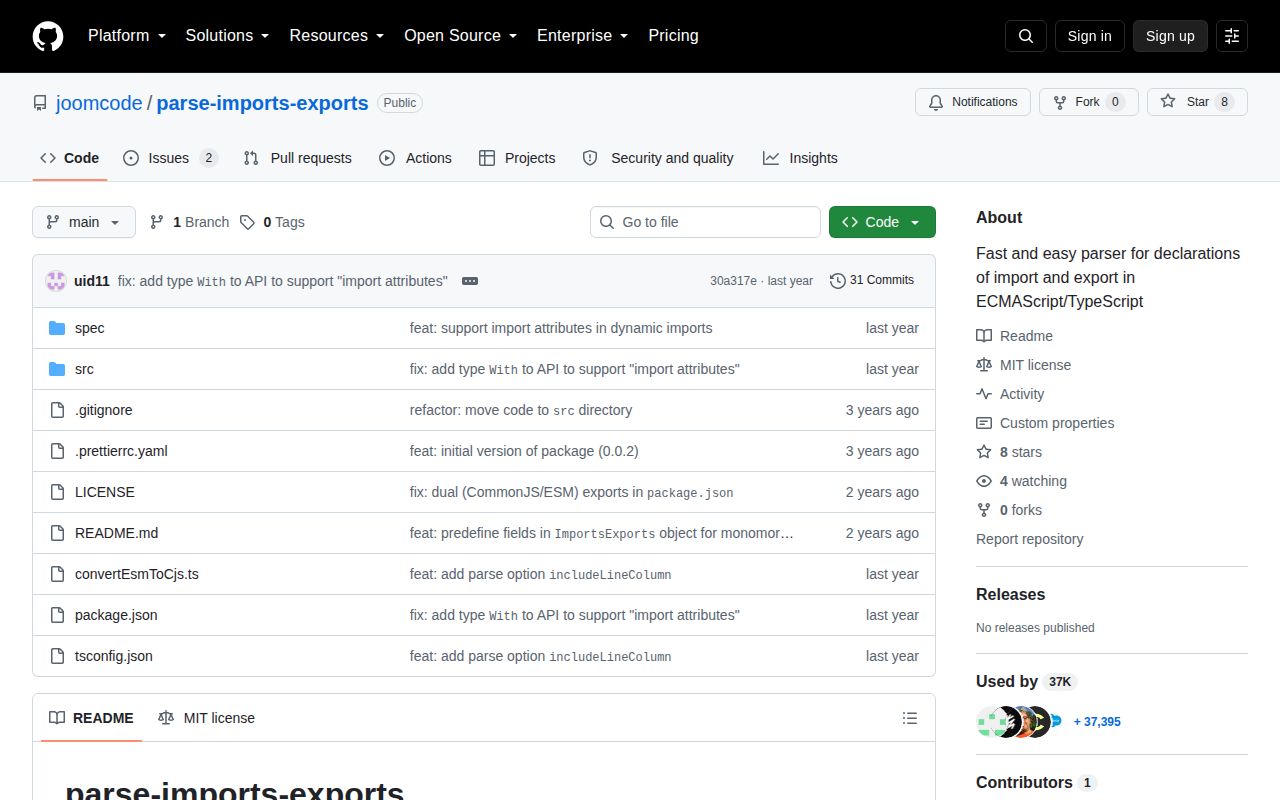Image resolution: width=1280 pixels, height=800 pixels.
Task: Click the uid11 author avatar
Action: [x=56, y=281]
